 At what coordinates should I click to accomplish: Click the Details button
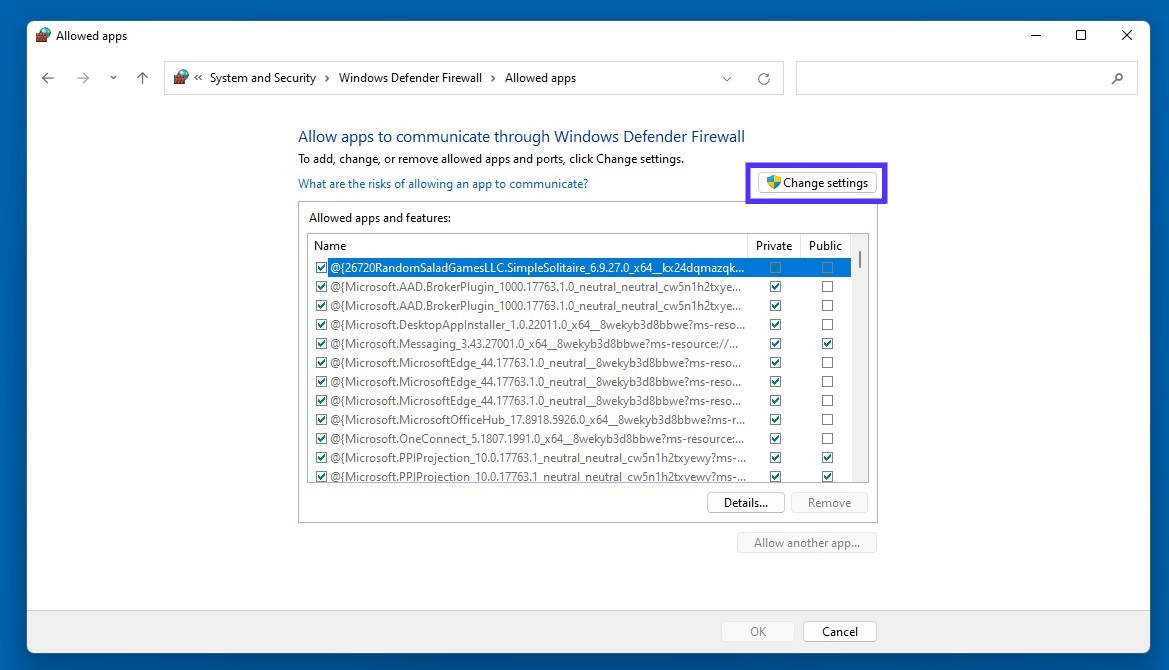point(746,502)
